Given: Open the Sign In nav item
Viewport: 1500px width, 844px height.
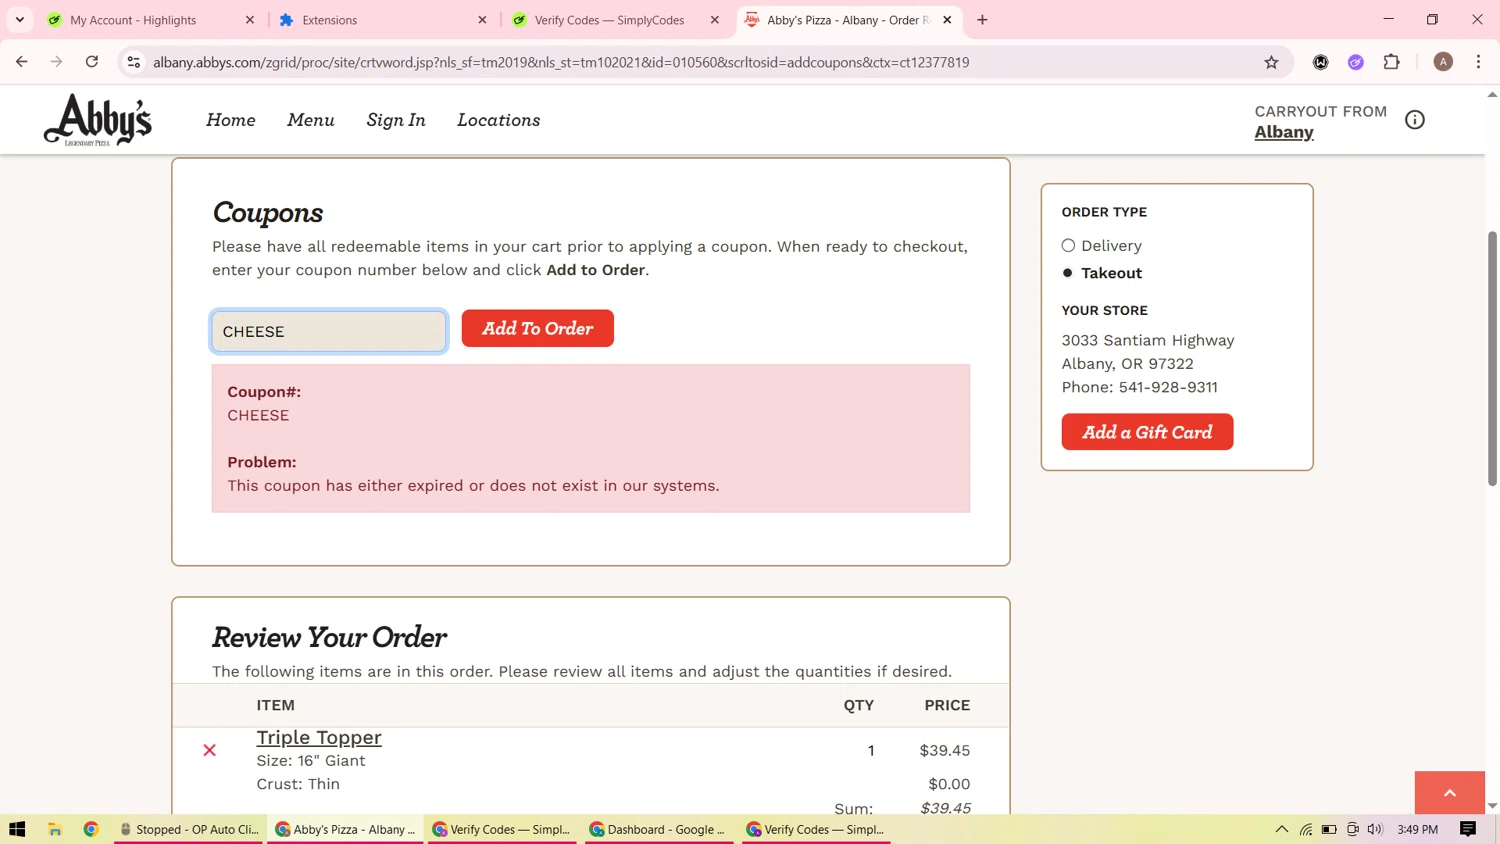Looking at the screenshot, I should [x=396, y=120].
